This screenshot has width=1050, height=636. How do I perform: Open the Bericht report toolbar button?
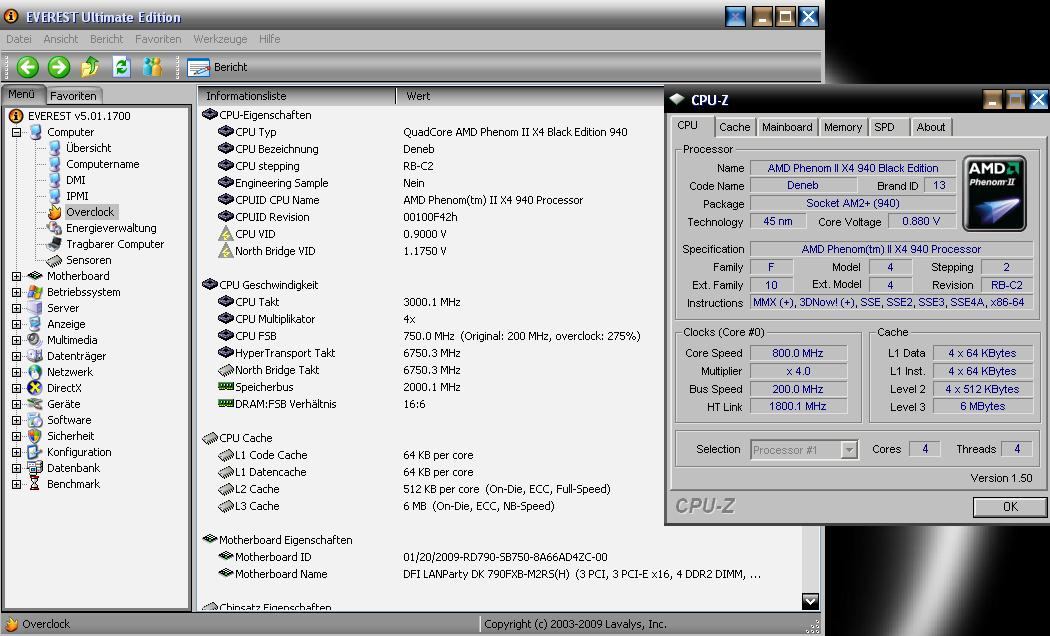(x=218, y=67)
